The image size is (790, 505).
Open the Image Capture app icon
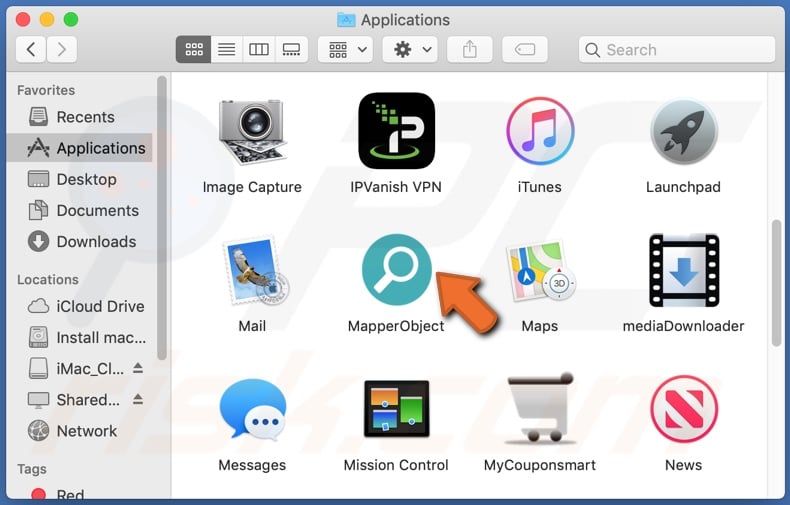252,131
